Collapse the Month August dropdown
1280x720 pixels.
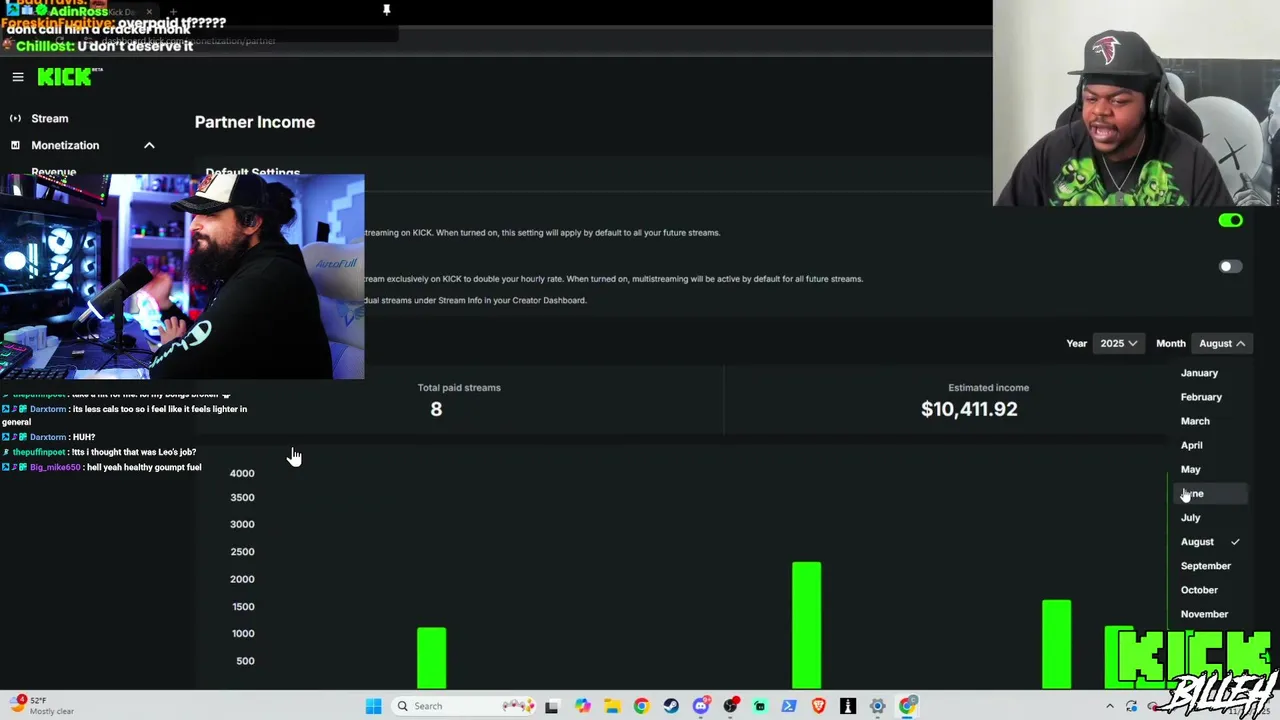tap(1222, 343)
